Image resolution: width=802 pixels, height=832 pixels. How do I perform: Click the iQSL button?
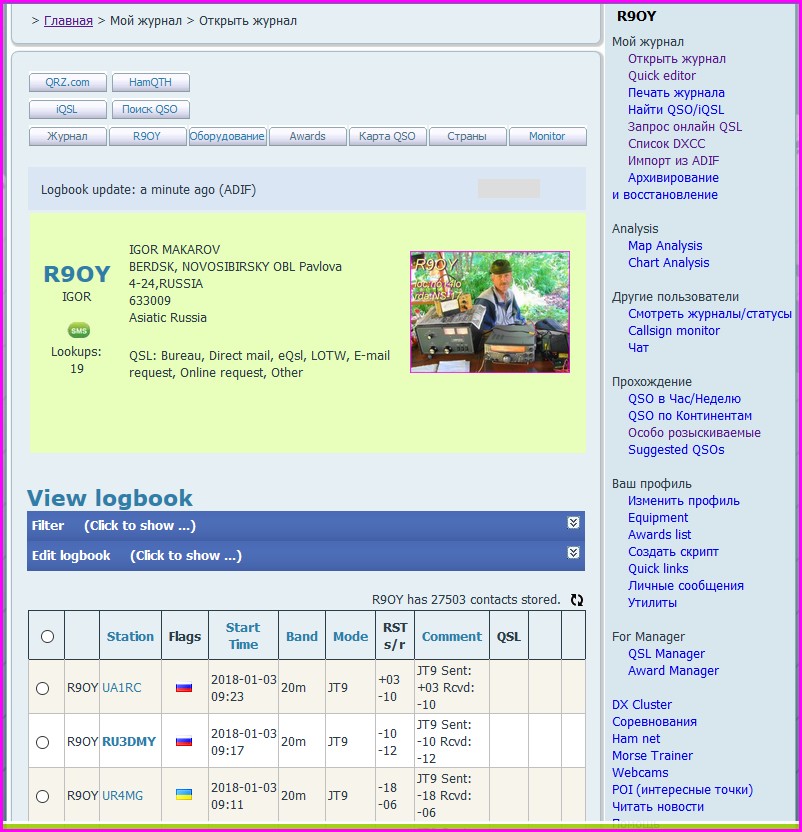pyautogui.click(x=67, y=110)
